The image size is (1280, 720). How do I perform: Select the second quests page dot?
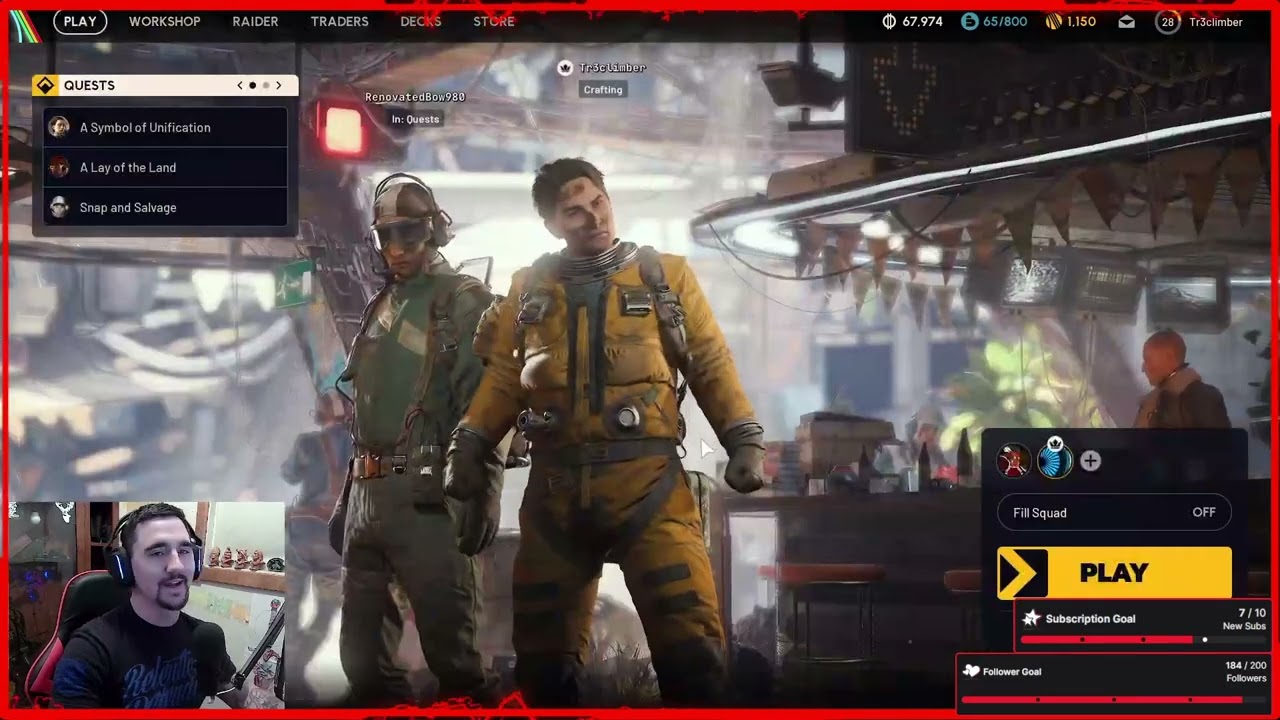pyautogui.click(x=265, y=85)
